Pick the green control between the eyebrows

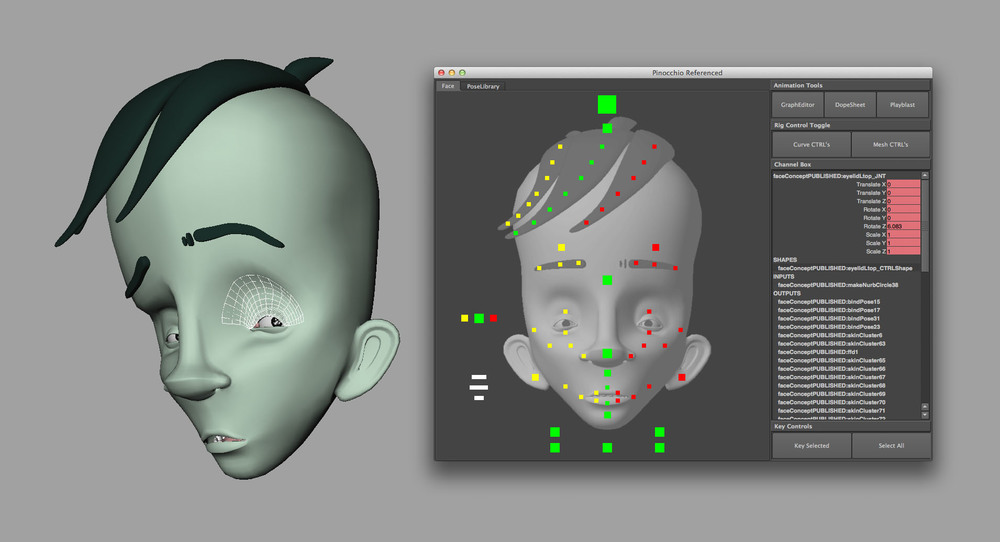(607, 280)
